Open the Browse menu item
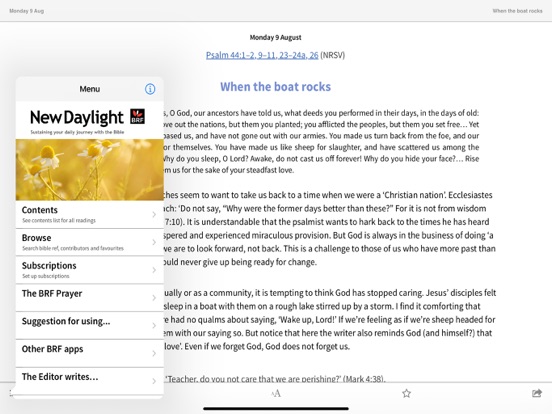The image size is (552, 414). [x=90, y=242]
